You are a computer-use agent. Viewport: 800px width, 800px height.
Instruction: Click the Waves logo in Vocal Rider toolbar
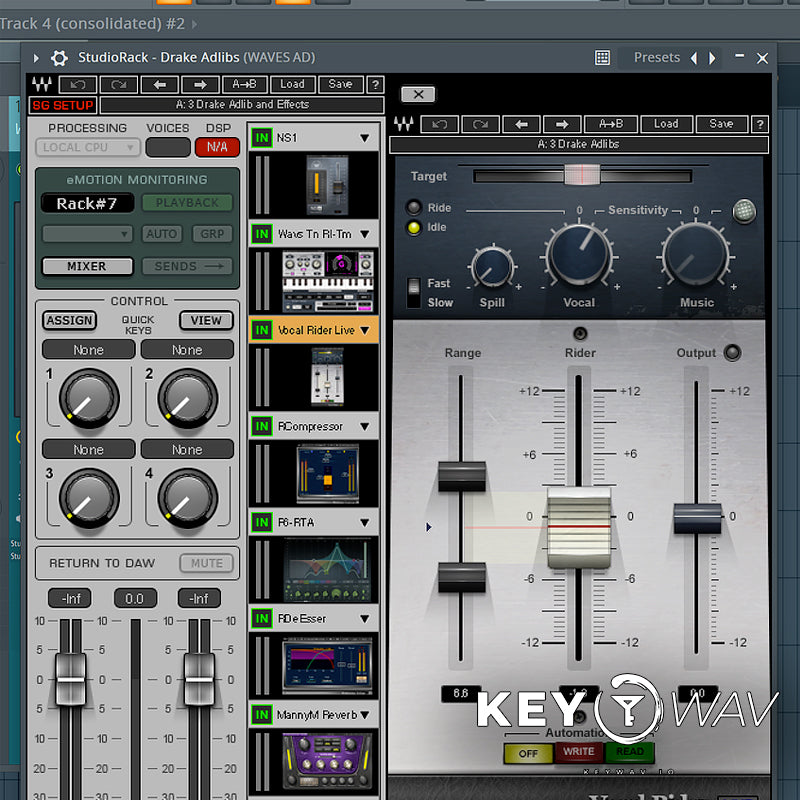point(404,124)
